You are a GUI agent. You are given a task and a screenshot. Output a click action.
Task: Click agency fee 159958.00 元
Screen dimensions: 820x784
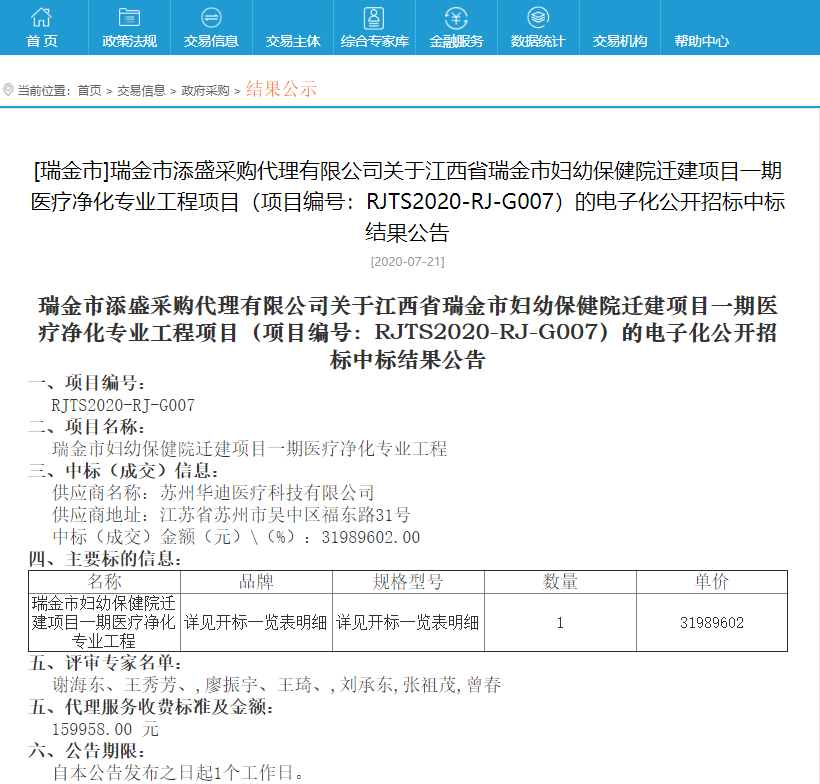click(105, 729)
